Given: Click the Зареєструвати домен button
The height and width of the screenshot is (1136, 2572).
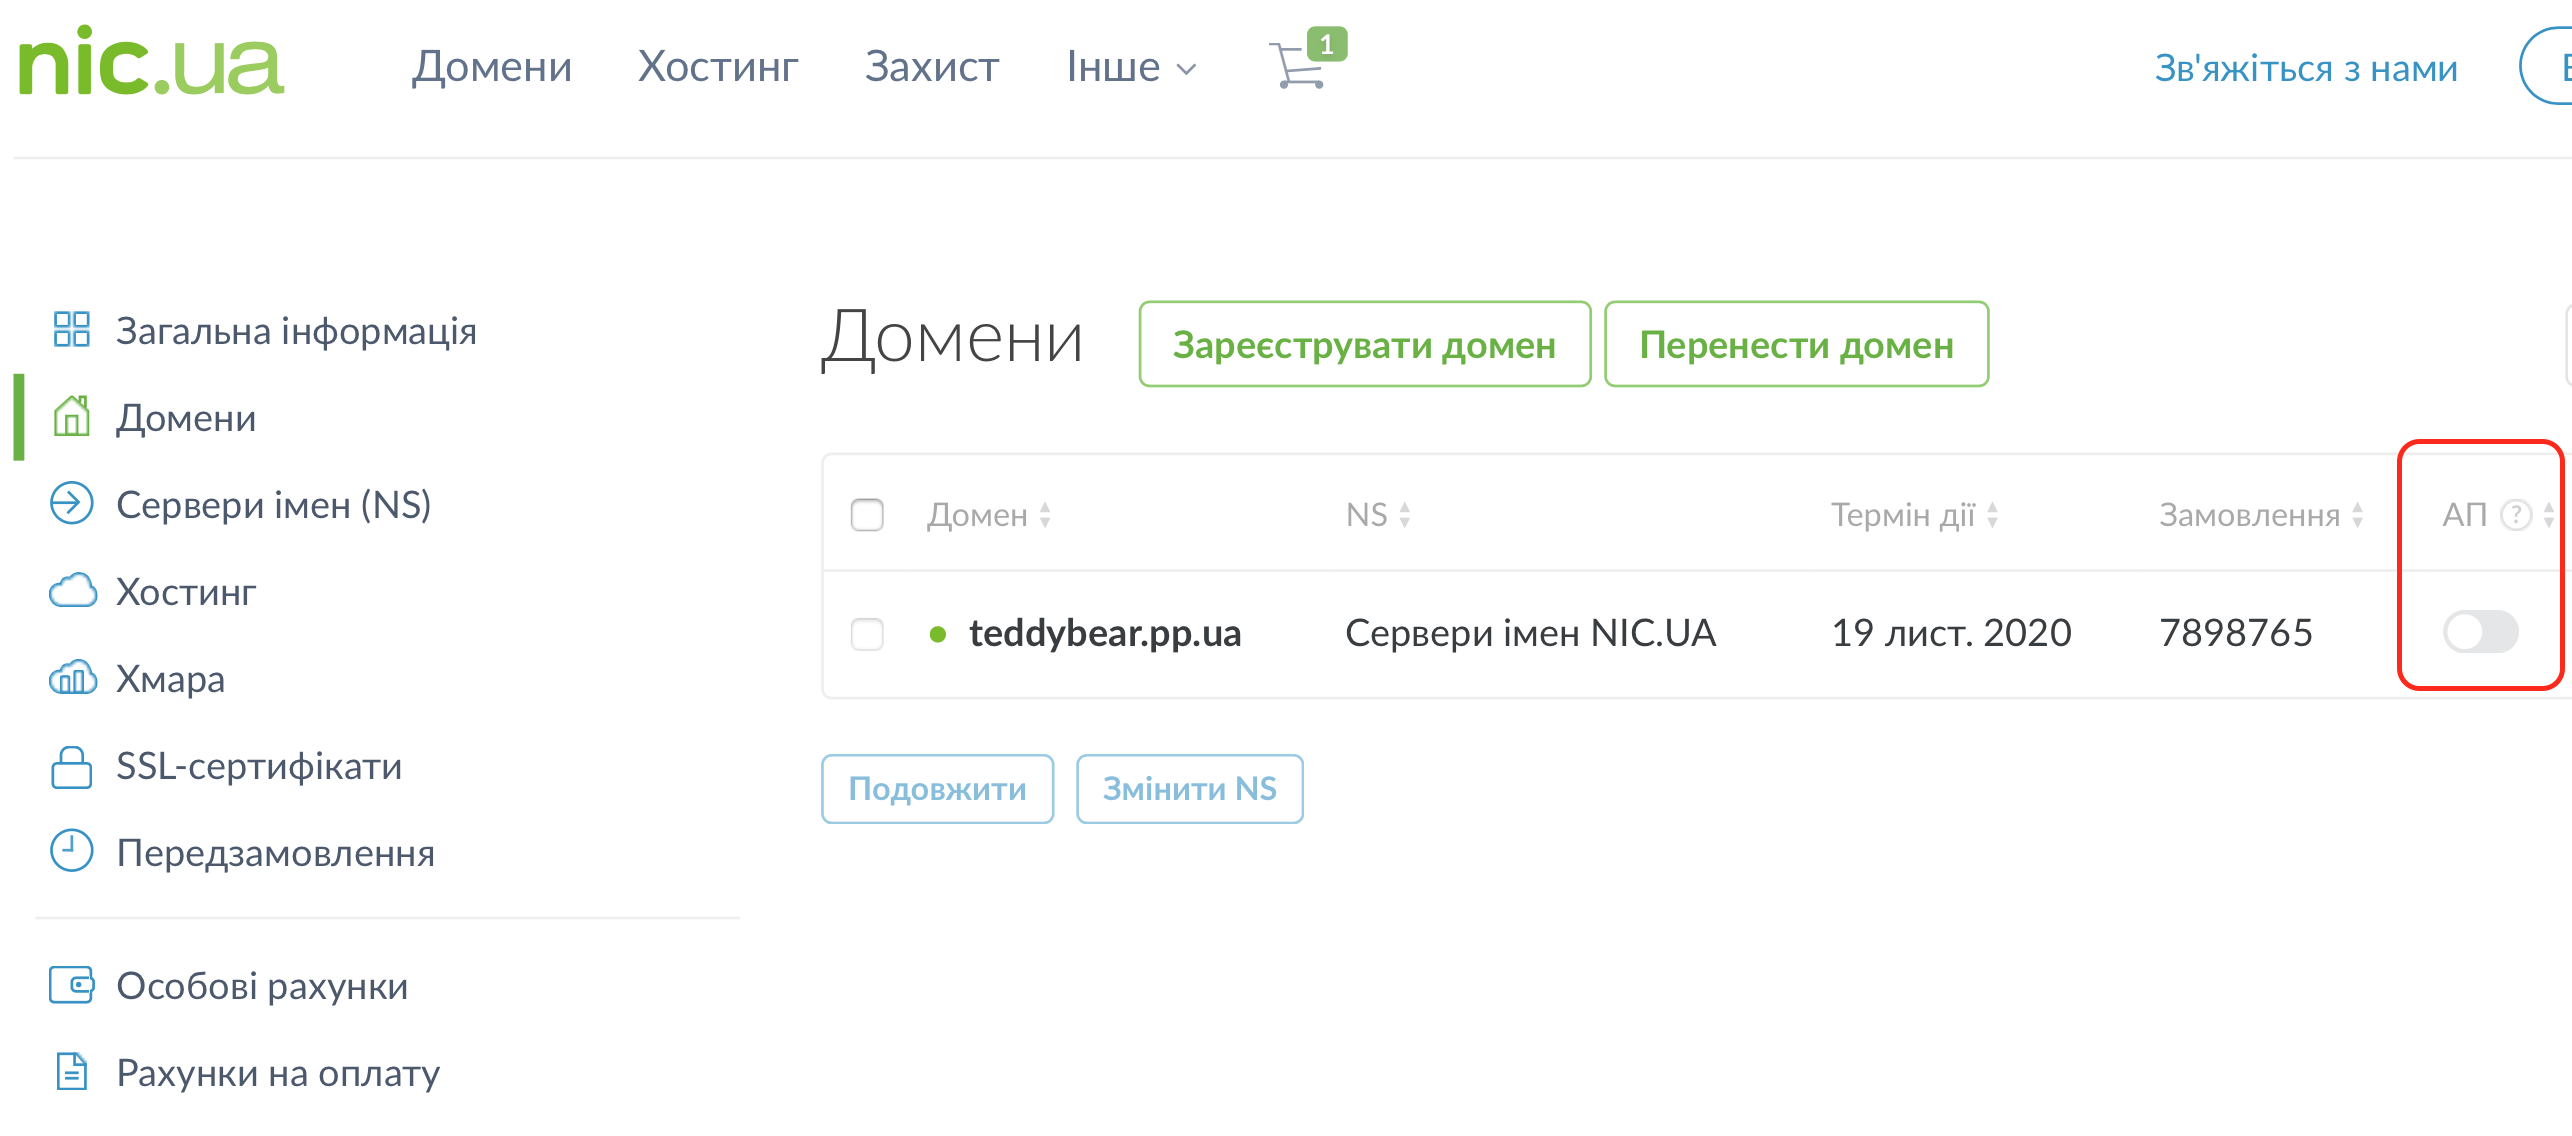Looking at the screenshot, I should 1364,345.
